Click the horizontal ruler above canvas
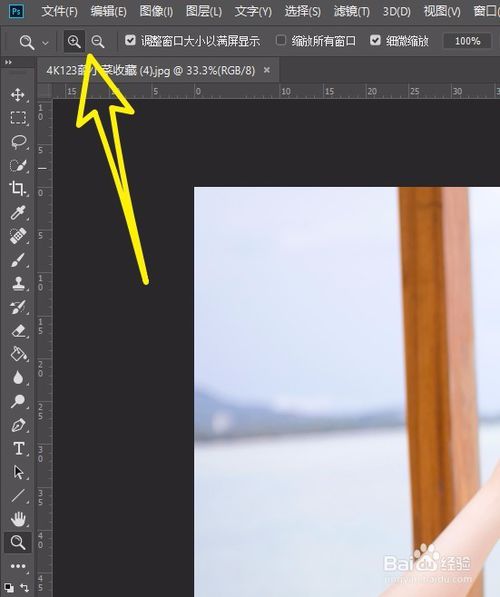 276,91
